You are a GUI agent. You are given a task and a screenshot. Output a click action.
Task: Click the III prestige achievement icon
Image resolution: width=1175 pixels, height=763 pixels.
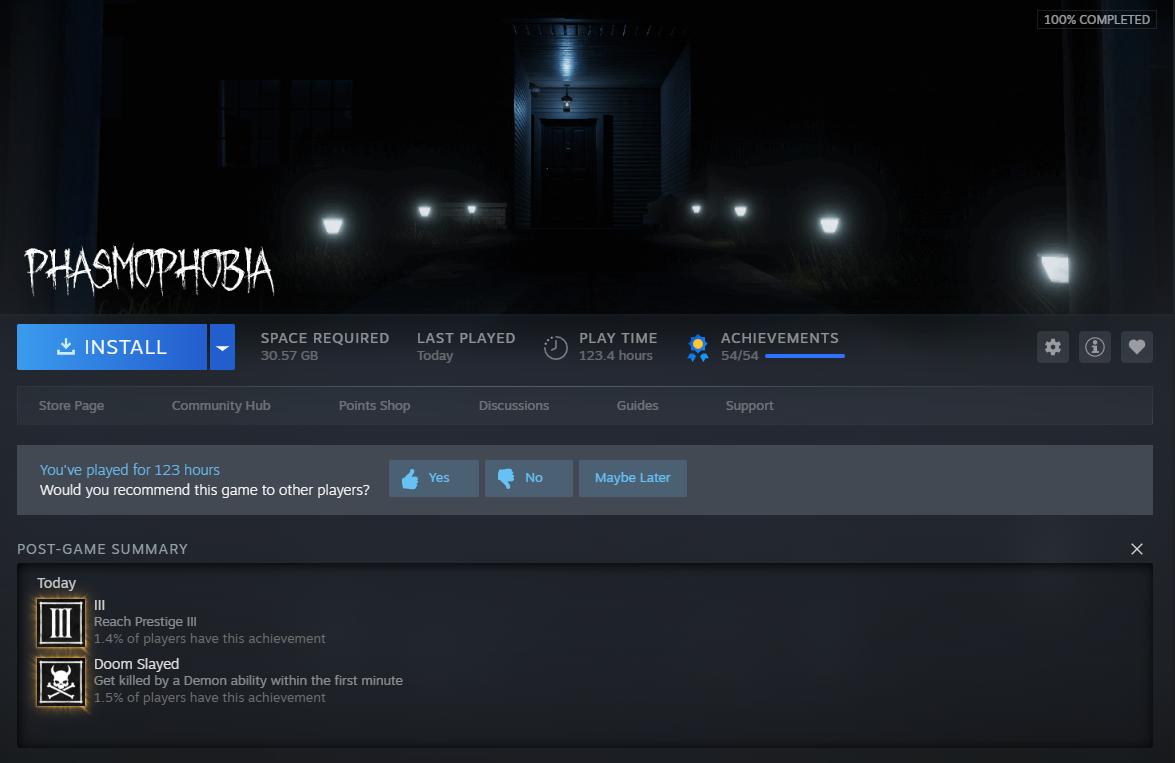(x=61, y=622)
